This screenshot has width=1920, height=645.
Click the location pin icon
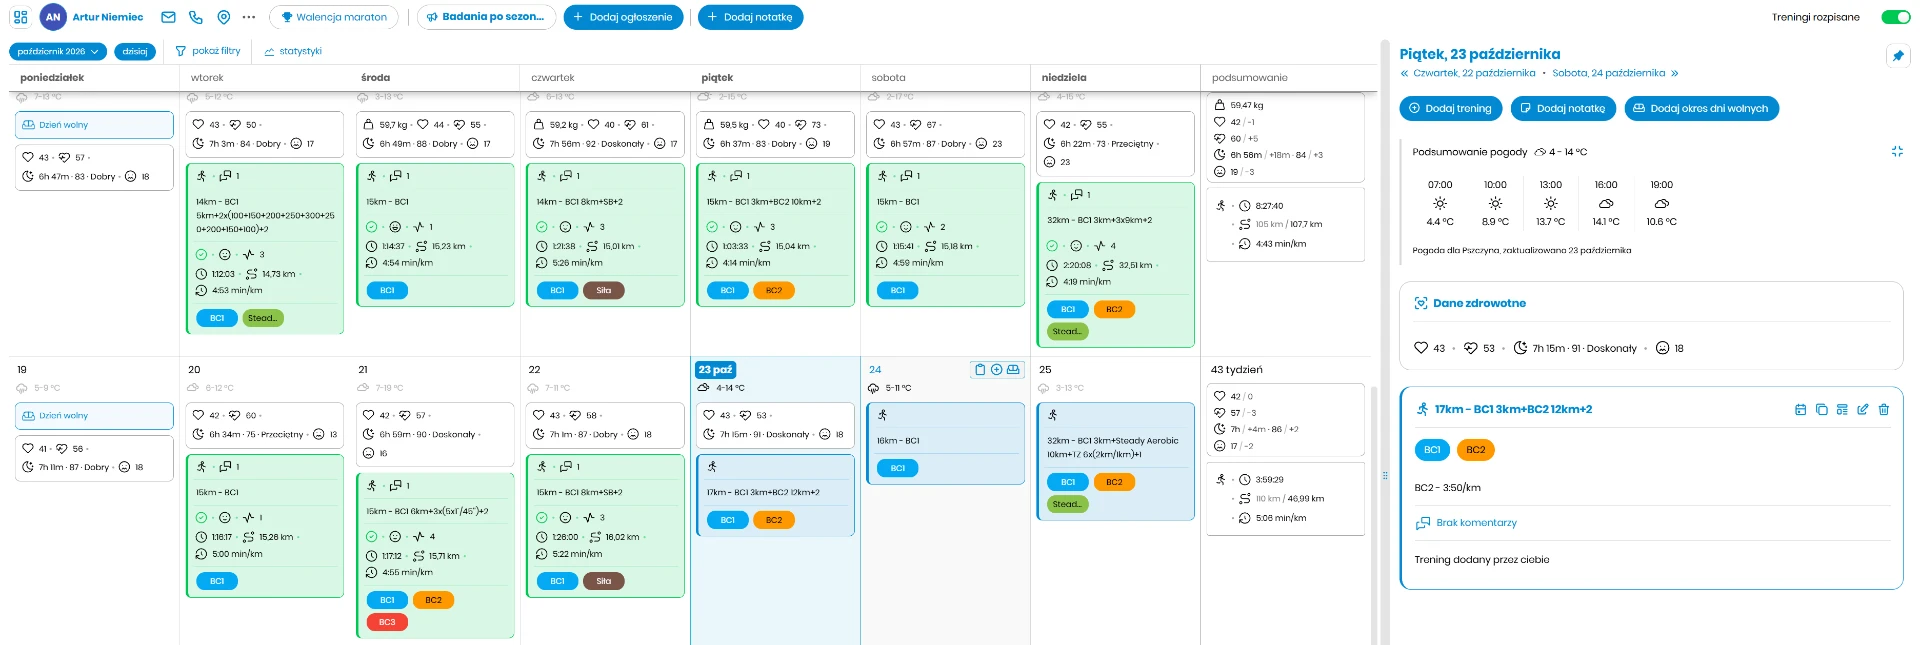point(224,17)
